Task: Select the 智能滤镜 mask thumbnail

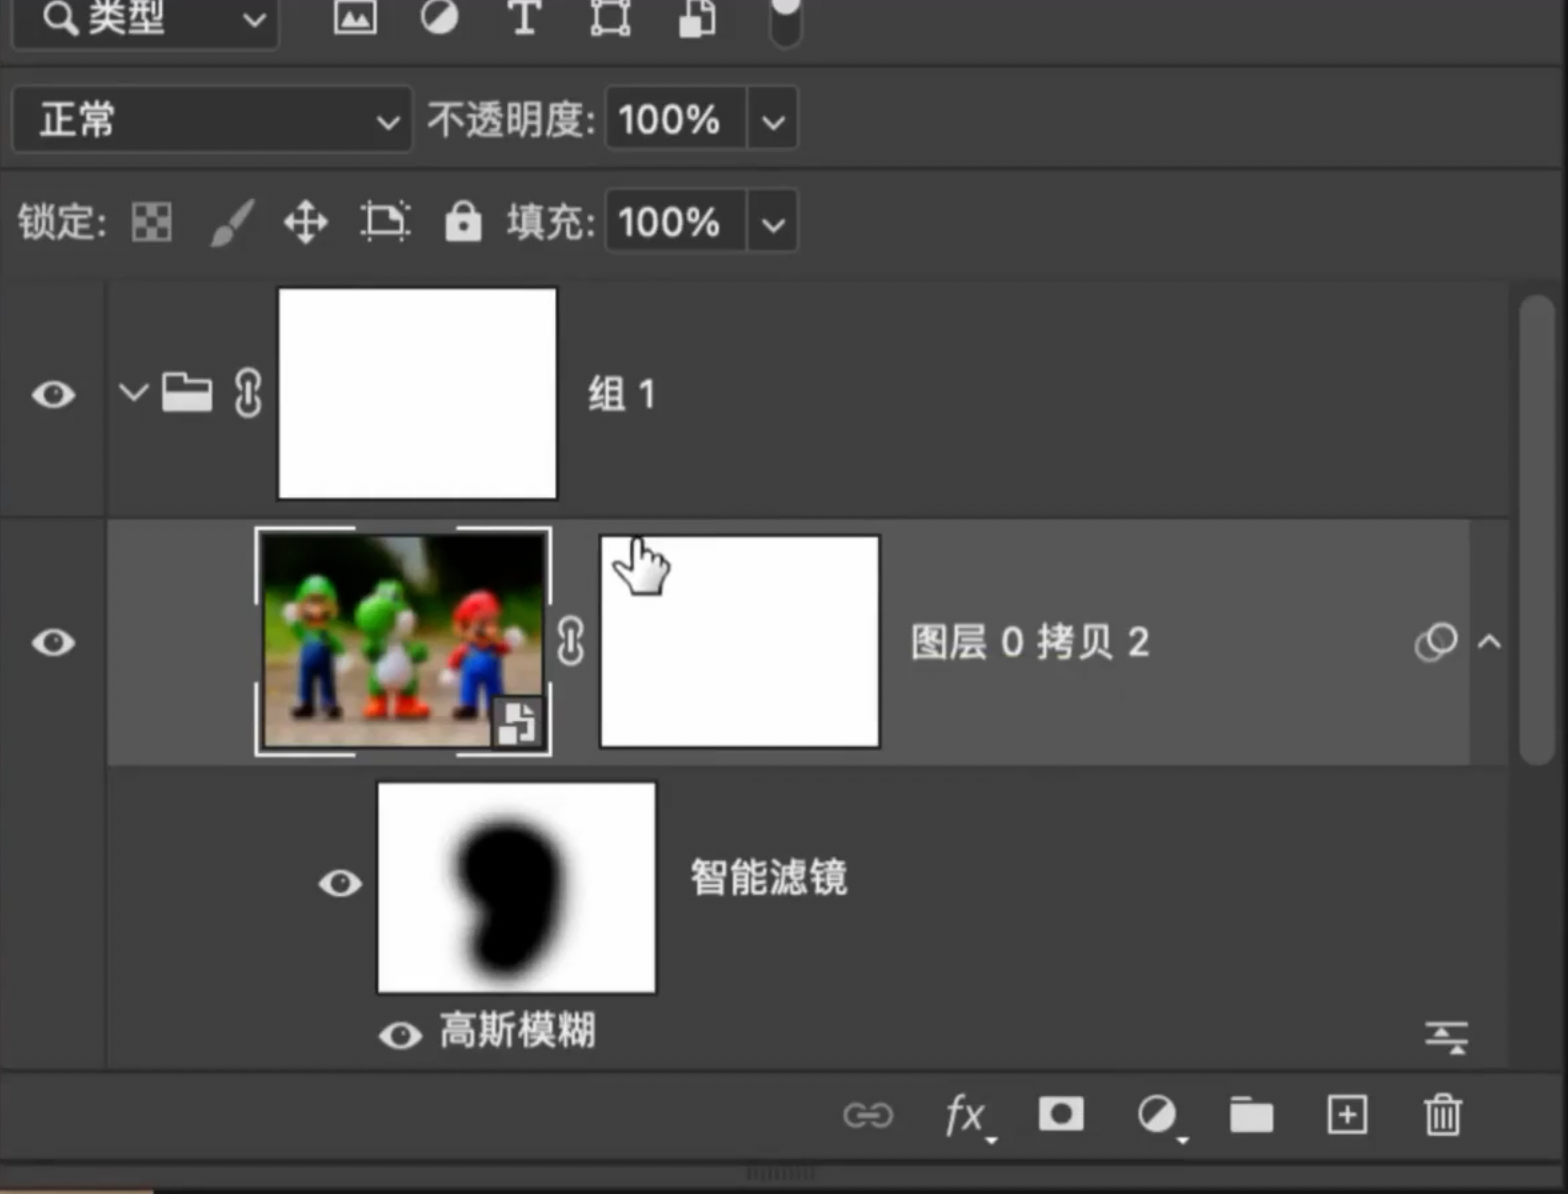Action: [516, 888]
